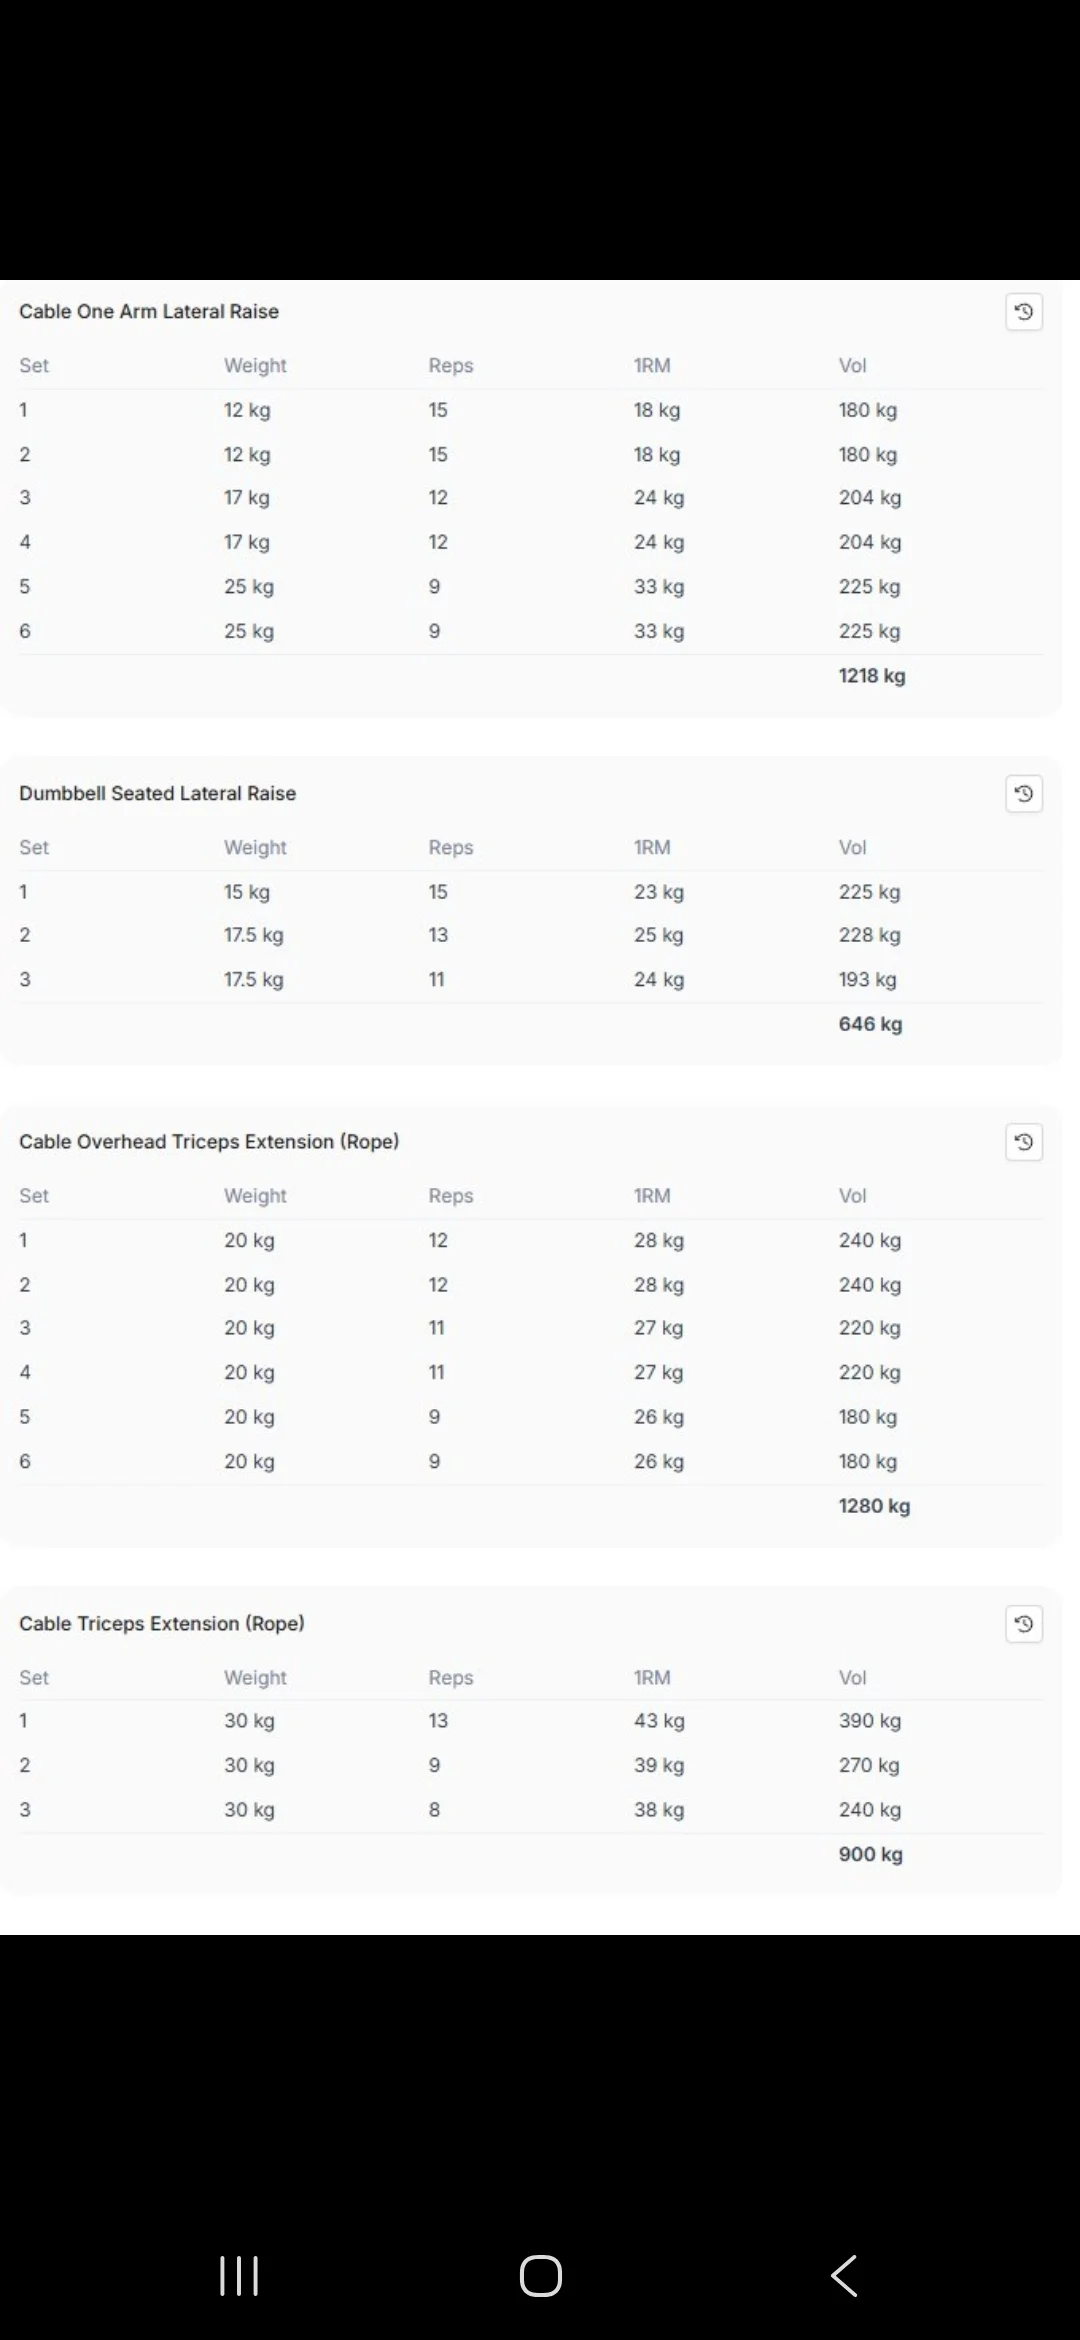Select the Cable One Arm Lateral Raise title
This screenshot has width=1080, height=2340.
149,311
